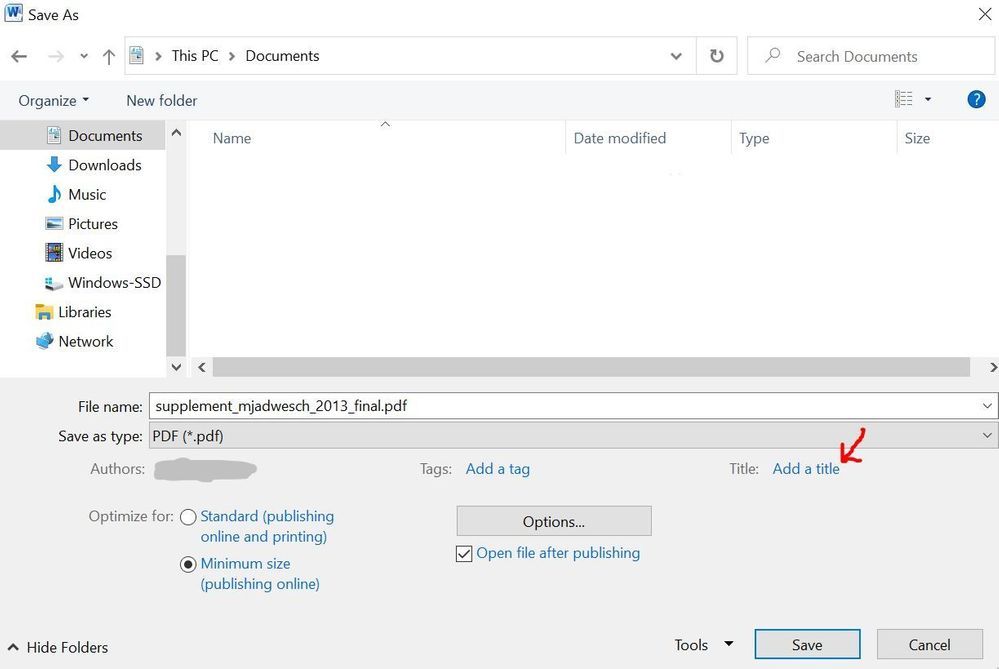This screenshot has width=999, height=669.
Task: Open the File name history dropdown
Action: tap(987, 406)
